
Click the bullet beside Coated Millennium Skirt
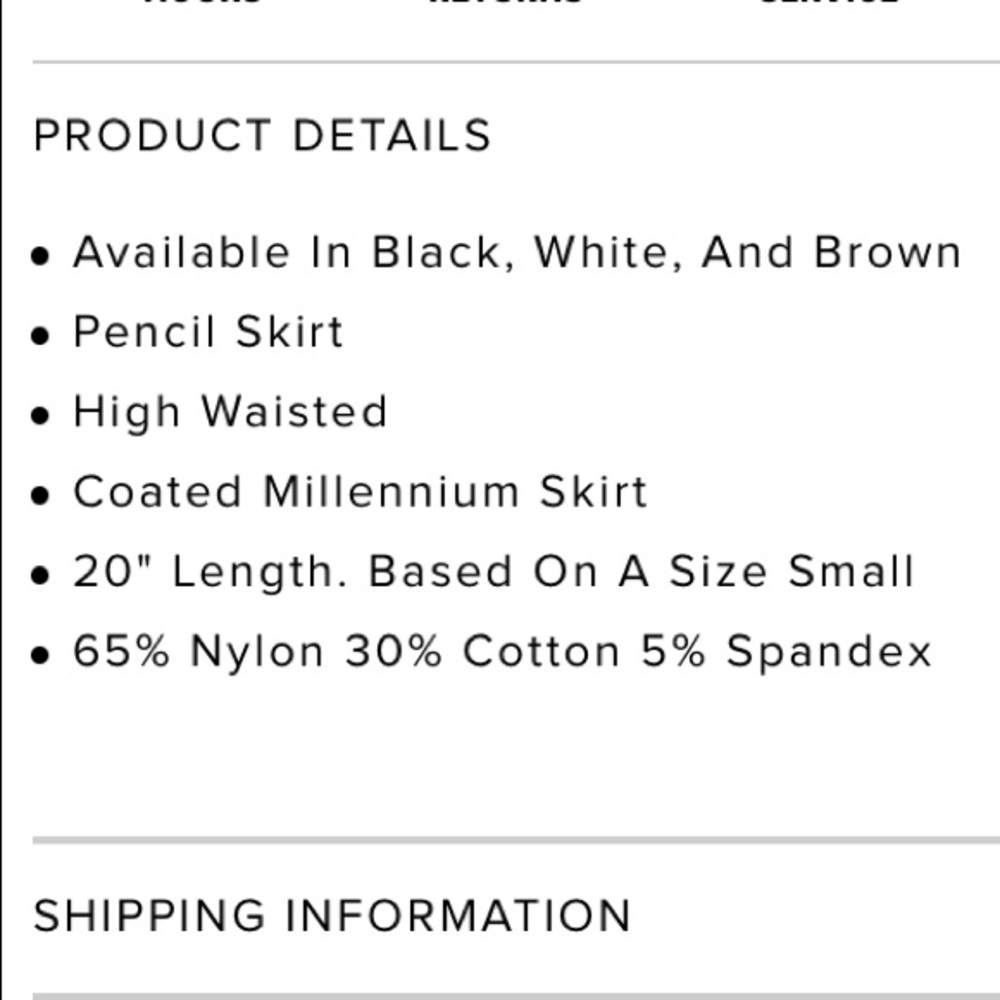click(40, 496)
